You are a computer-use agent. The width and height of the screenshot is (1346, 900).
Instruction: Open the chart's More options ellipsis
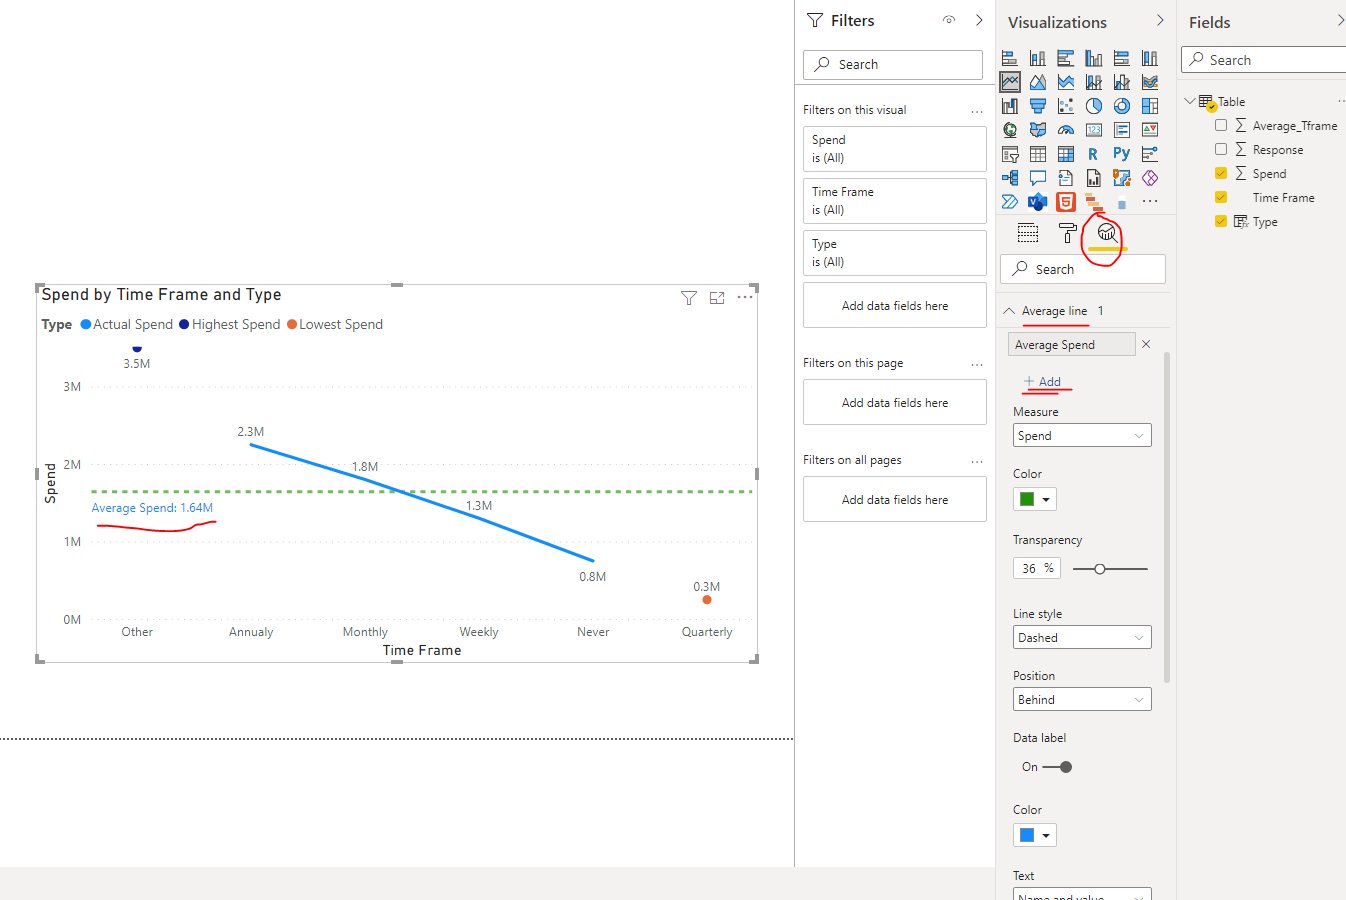point(745,297)
